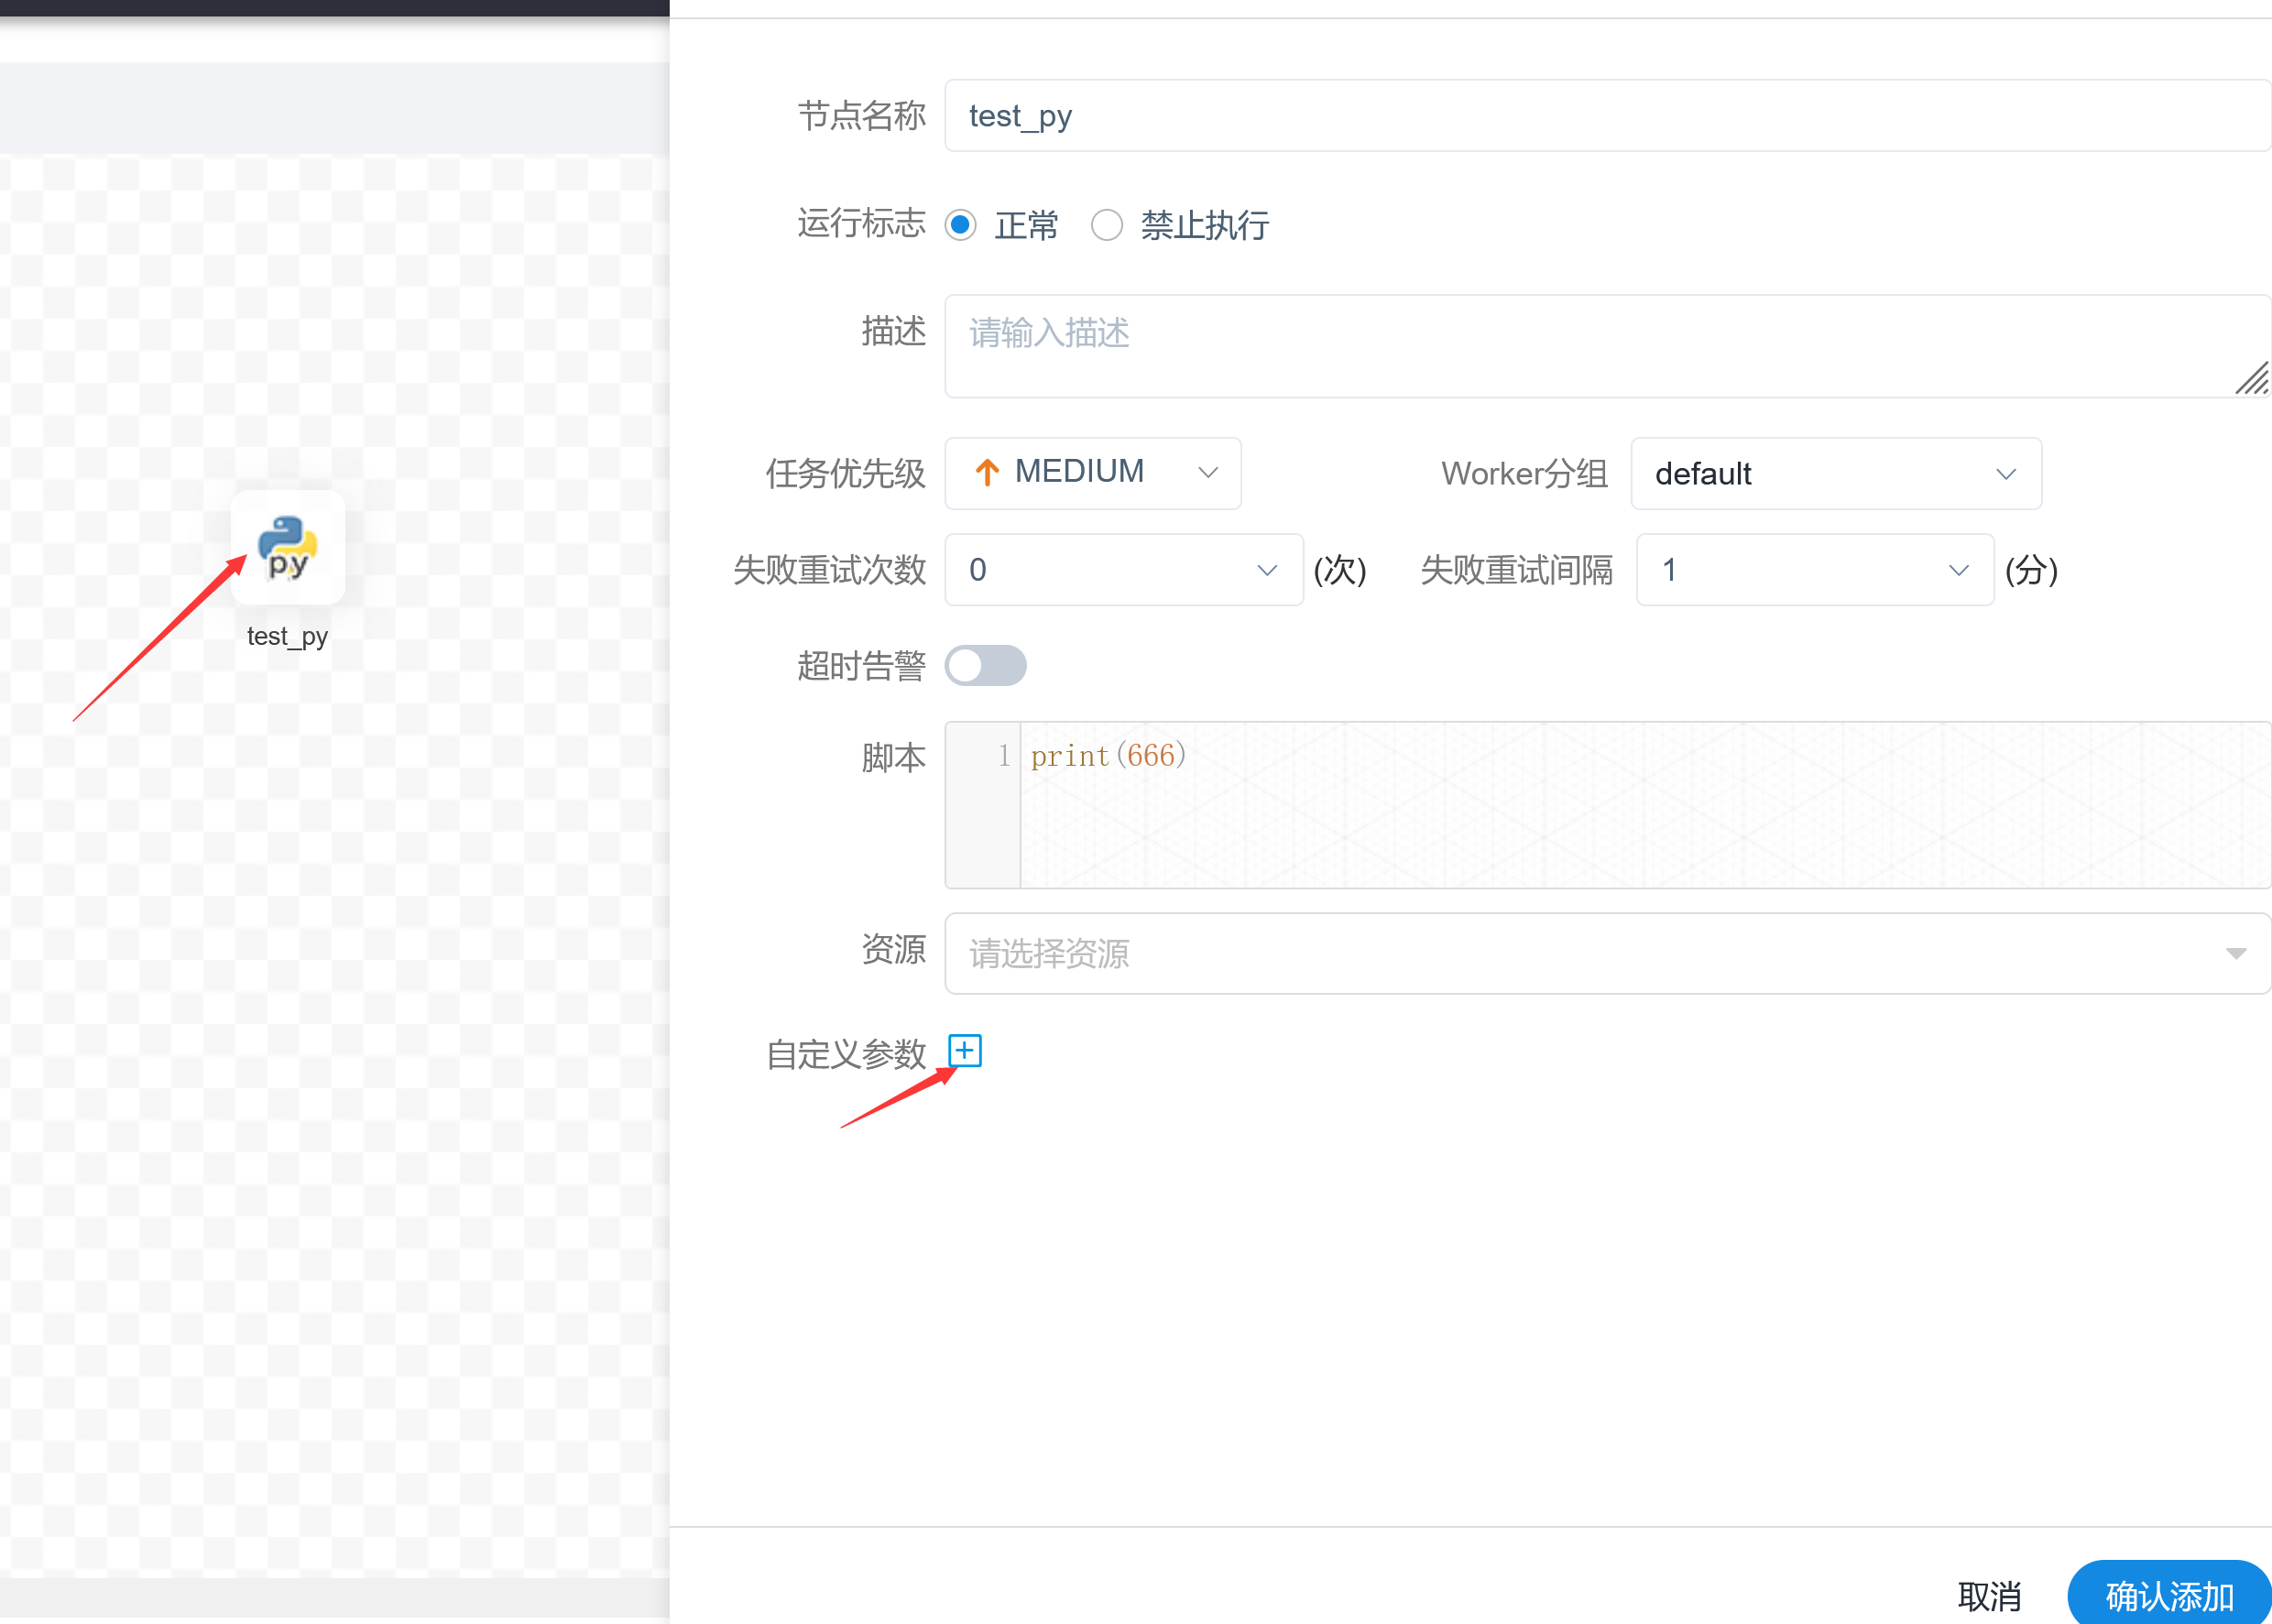Select the 正常 run flag radio button
The width and height of the screenshot is (2272, 1624).
961,225
